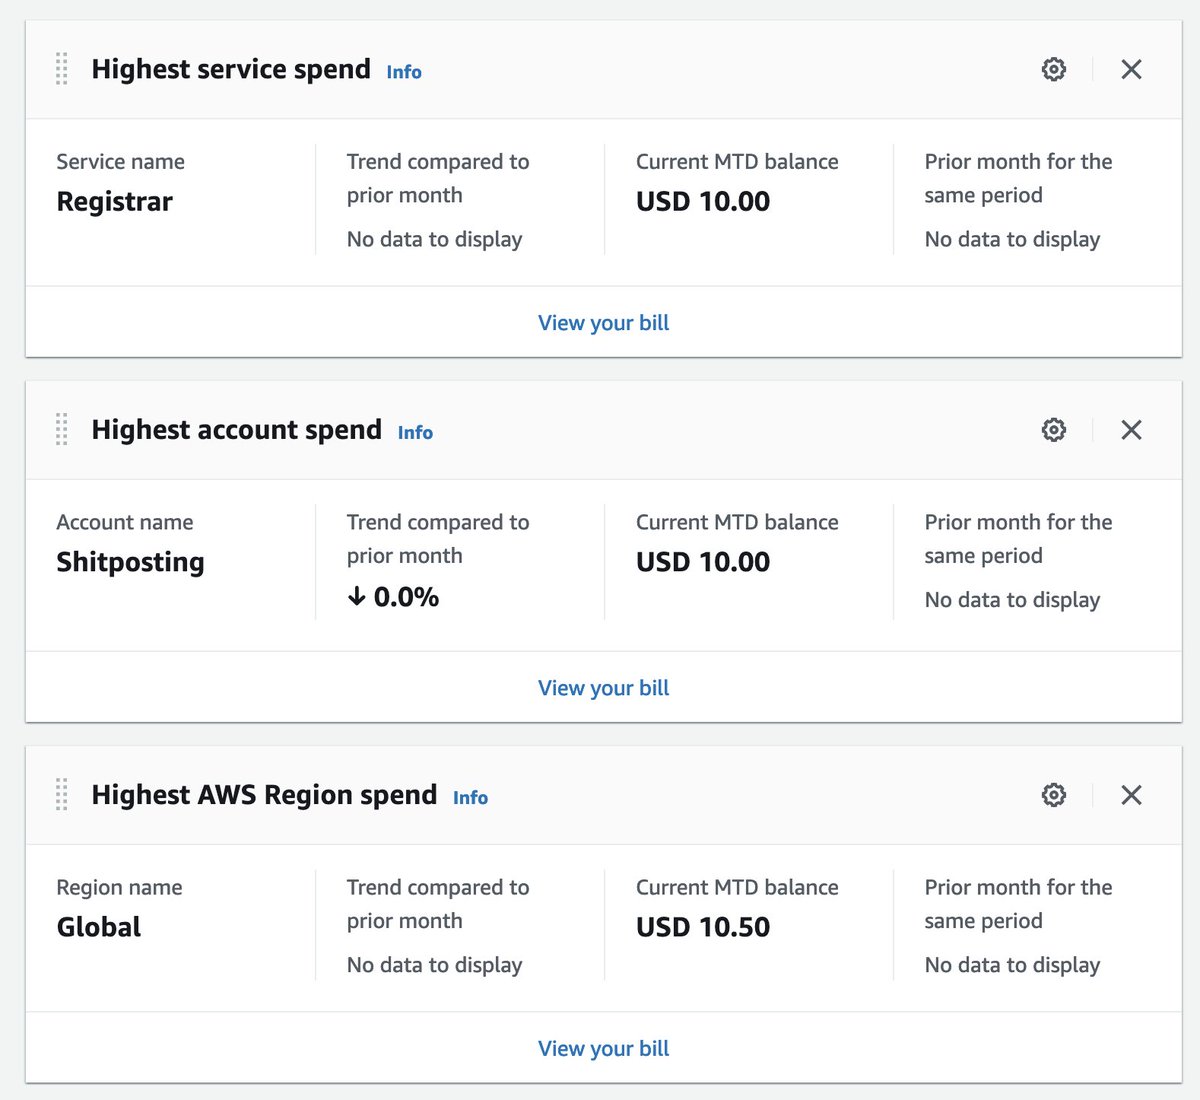Open Info link beside Highest AWS Region spend
The image size is (1200, 1100).
point(470,798)
